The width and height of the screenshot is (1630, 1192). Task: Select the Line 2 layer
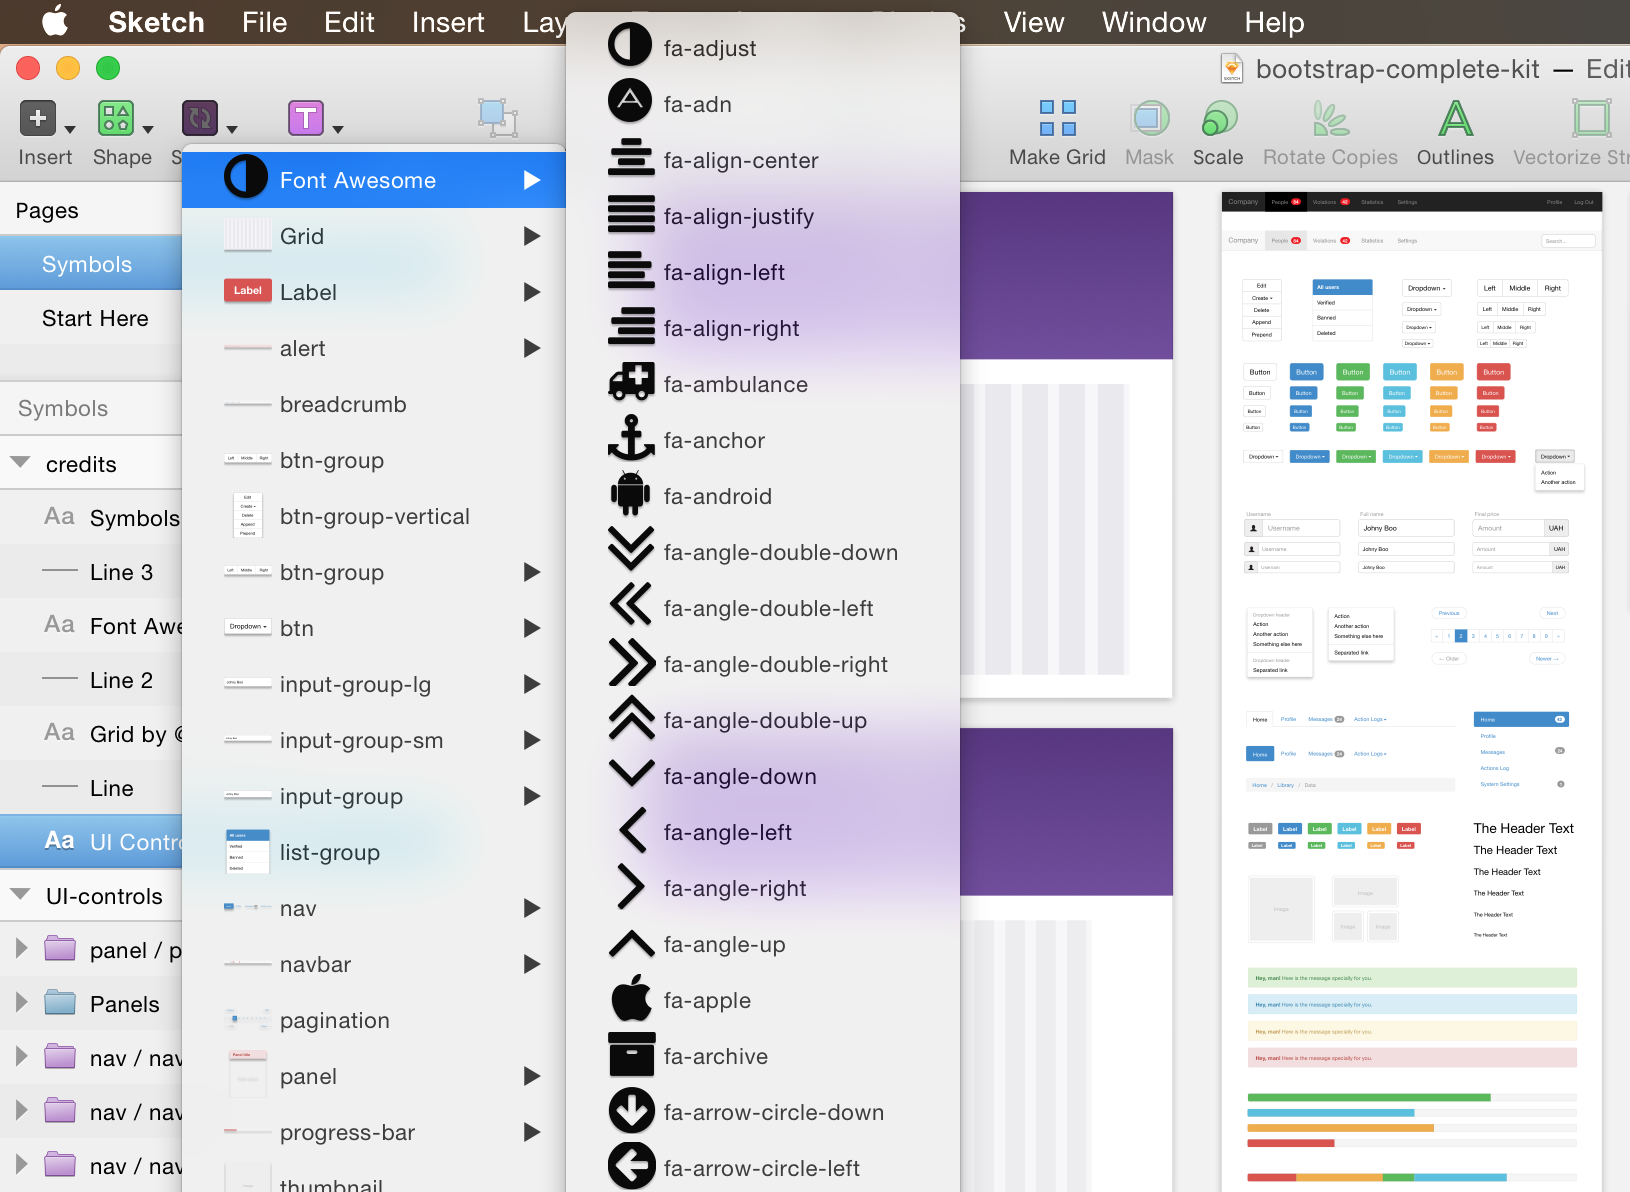91,680
